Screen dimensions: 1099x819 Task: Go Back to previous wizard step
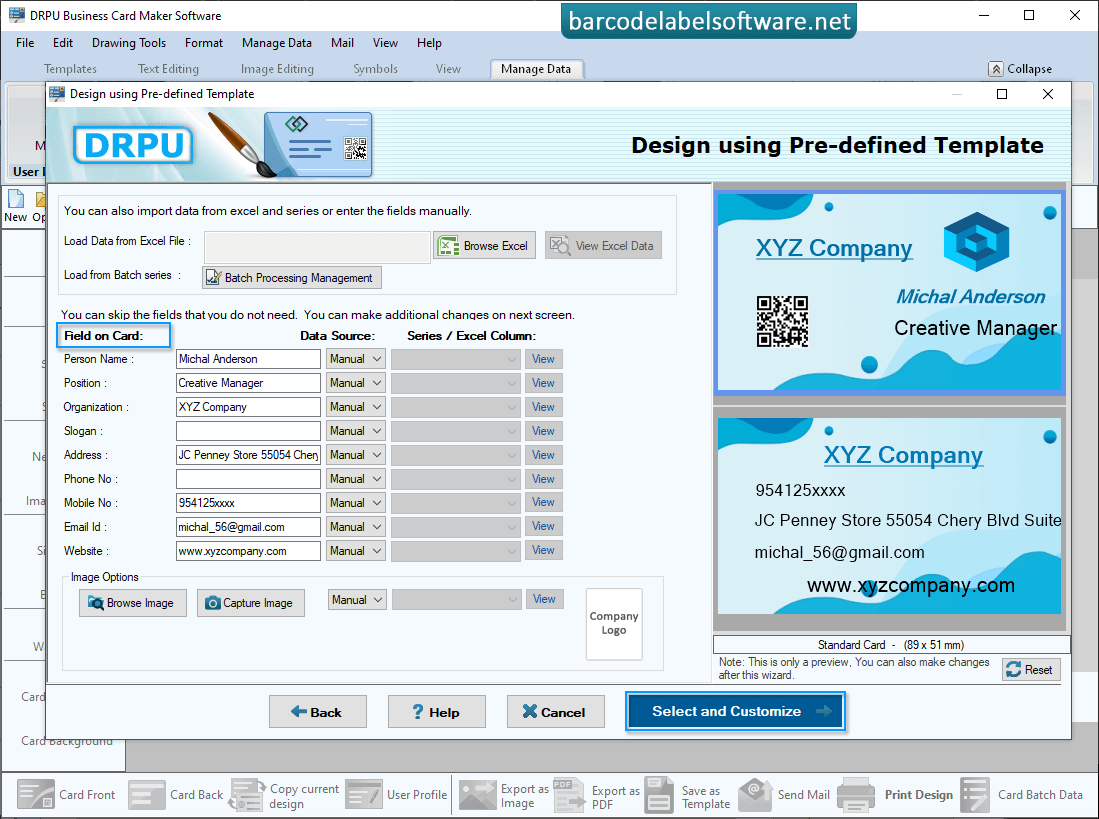318,713
